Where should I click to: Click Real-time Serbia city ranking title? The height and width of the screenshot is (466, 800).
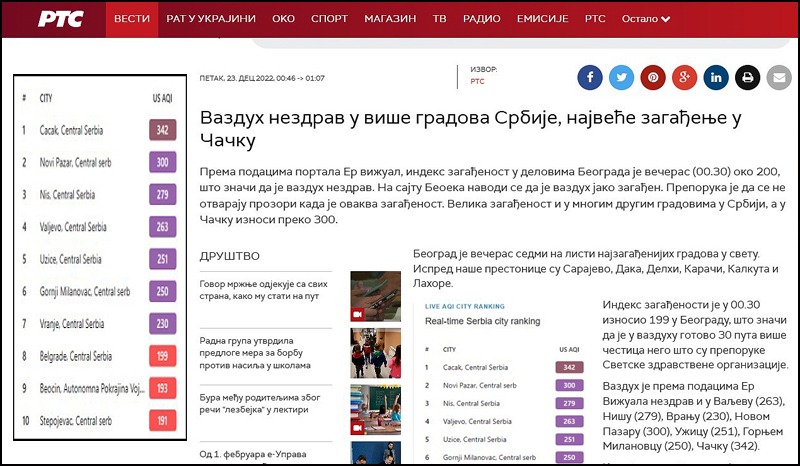[x=483, y=321]
